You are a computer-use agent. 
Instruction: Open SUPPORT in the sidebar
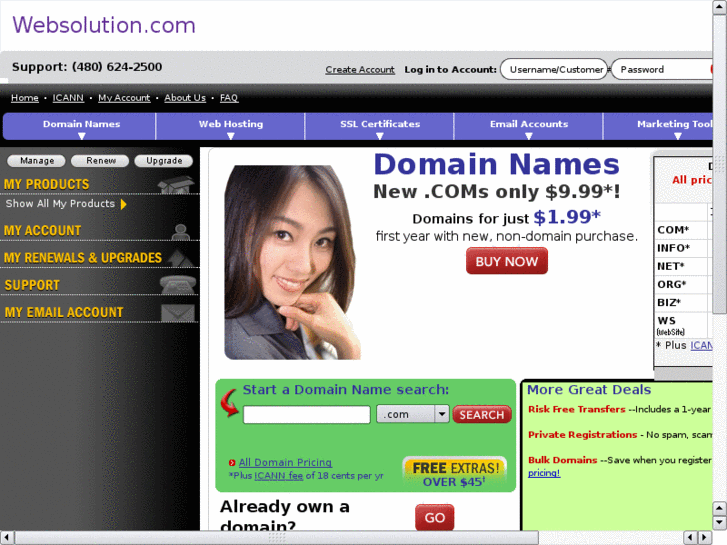(32, 285)
